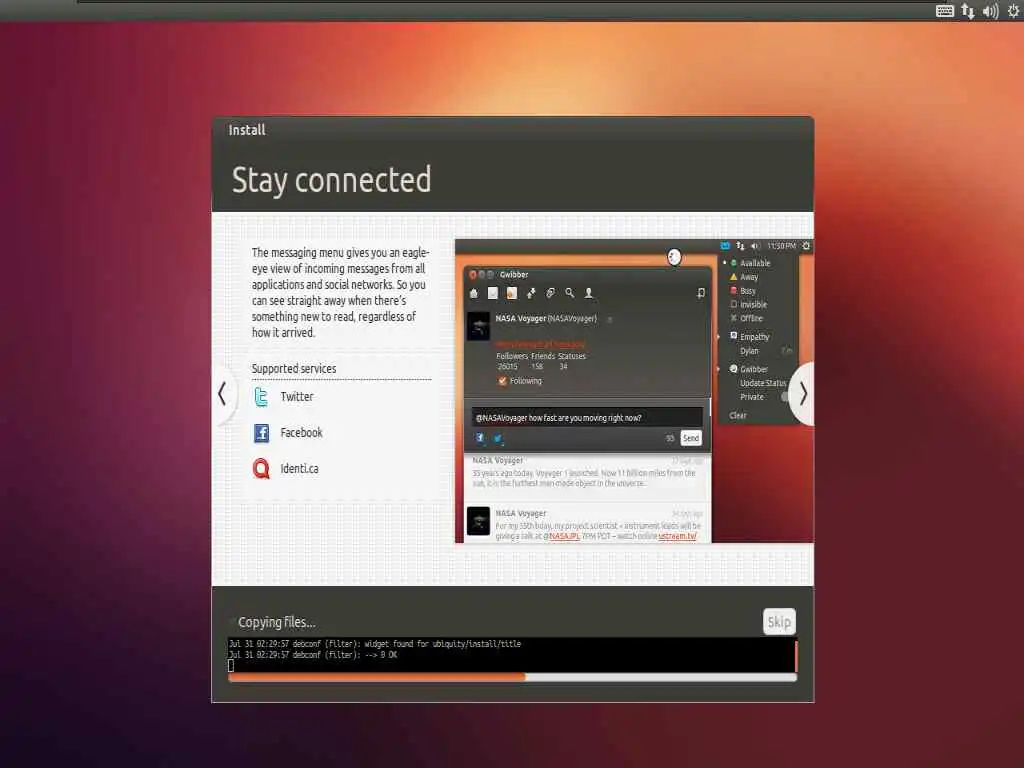Click the Gwibber messages icon in preview

click(x=493, y=293)
